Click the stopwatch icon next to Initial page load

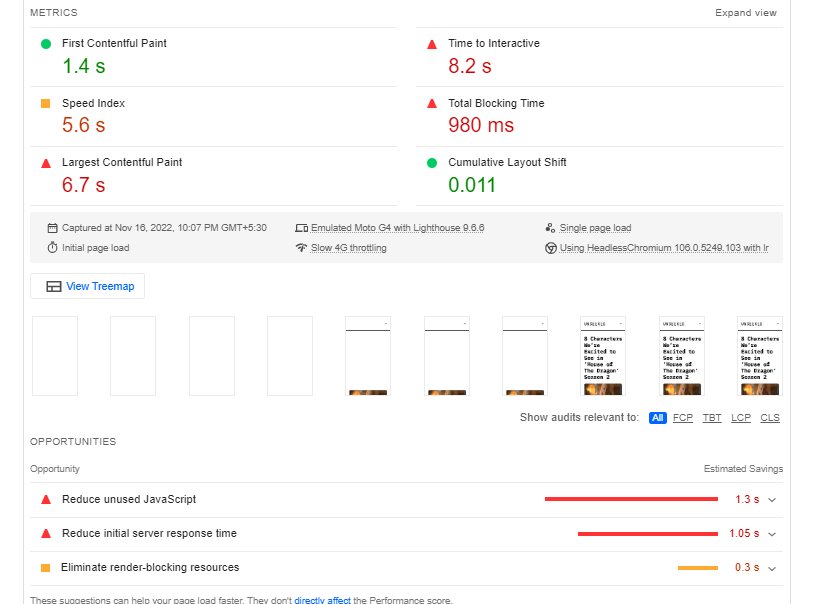(52, 248)
